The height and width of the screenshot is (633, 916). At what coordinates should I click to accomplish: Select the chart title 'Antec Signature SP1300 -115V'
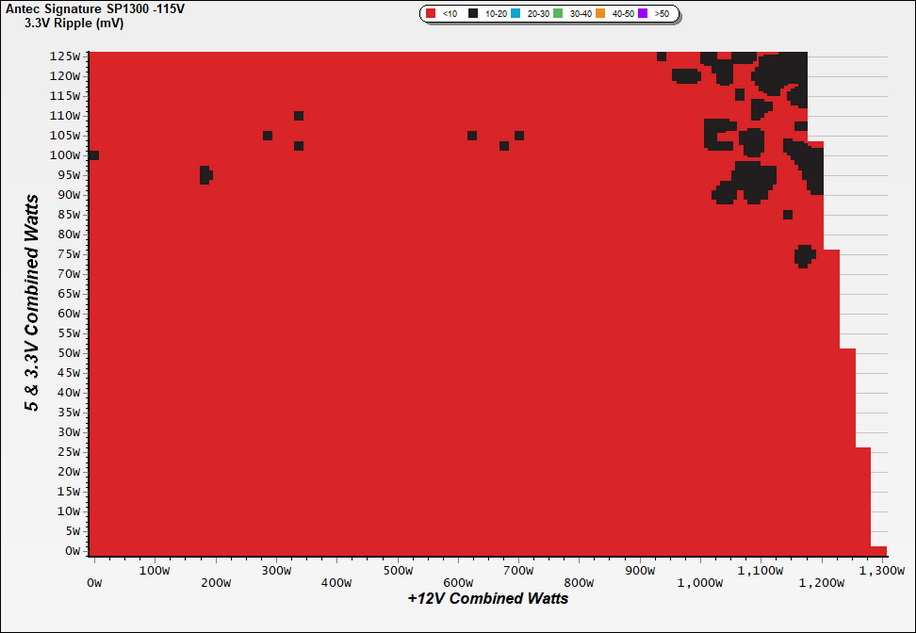(95, 9)
